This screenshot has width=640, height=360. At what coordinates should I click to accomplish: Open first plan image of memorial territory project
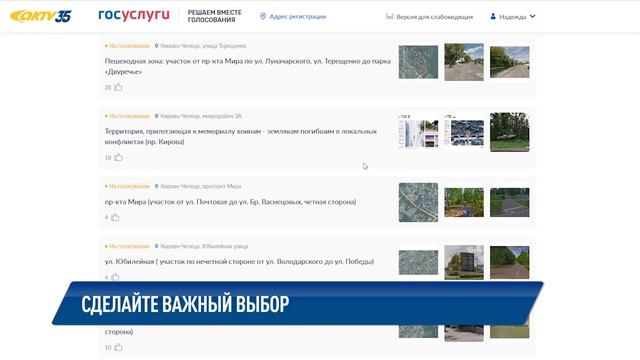418,131
